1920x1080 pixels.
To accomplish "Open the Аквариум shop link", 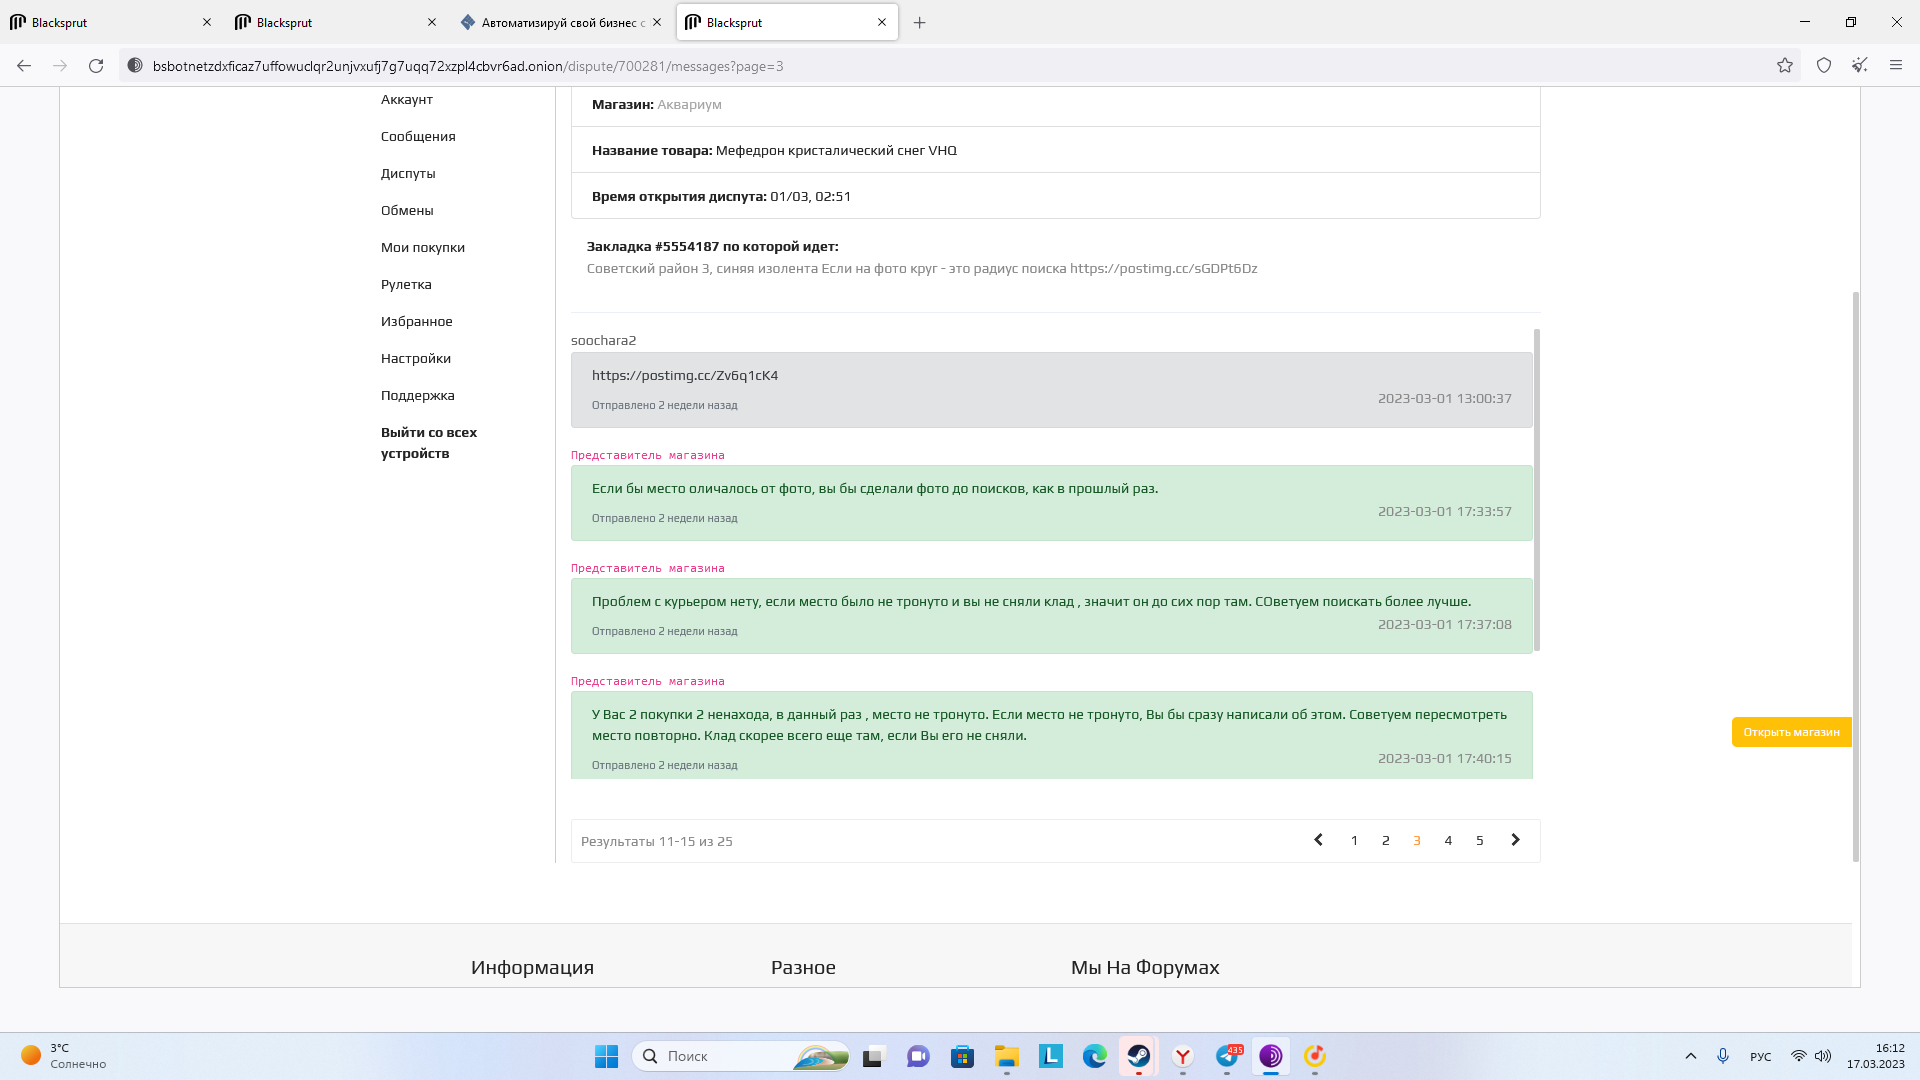I will coord(689,104).
